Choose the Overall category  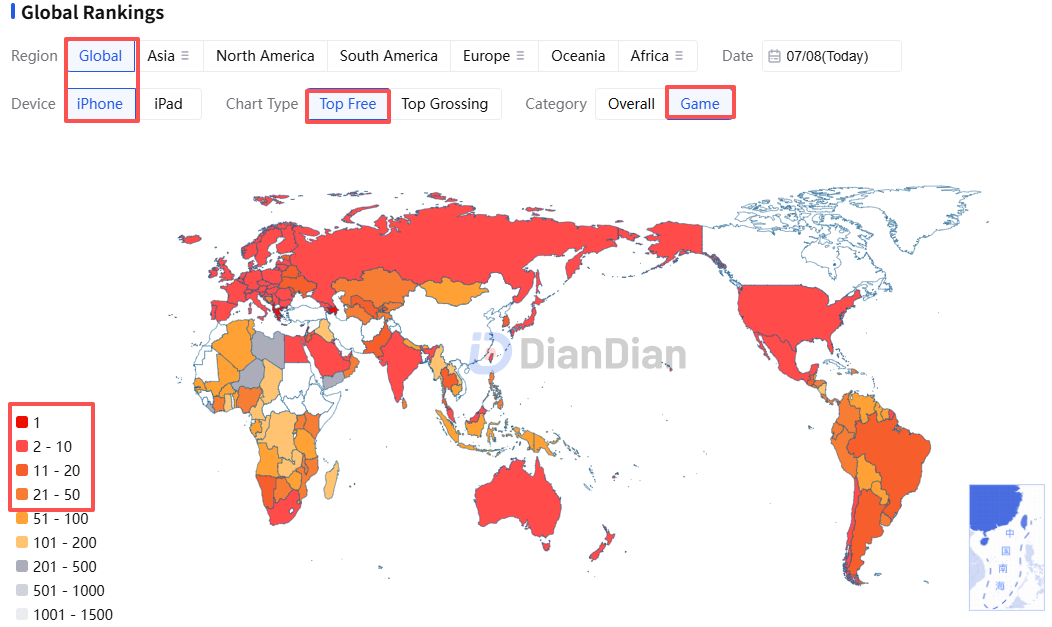(631, 104)
